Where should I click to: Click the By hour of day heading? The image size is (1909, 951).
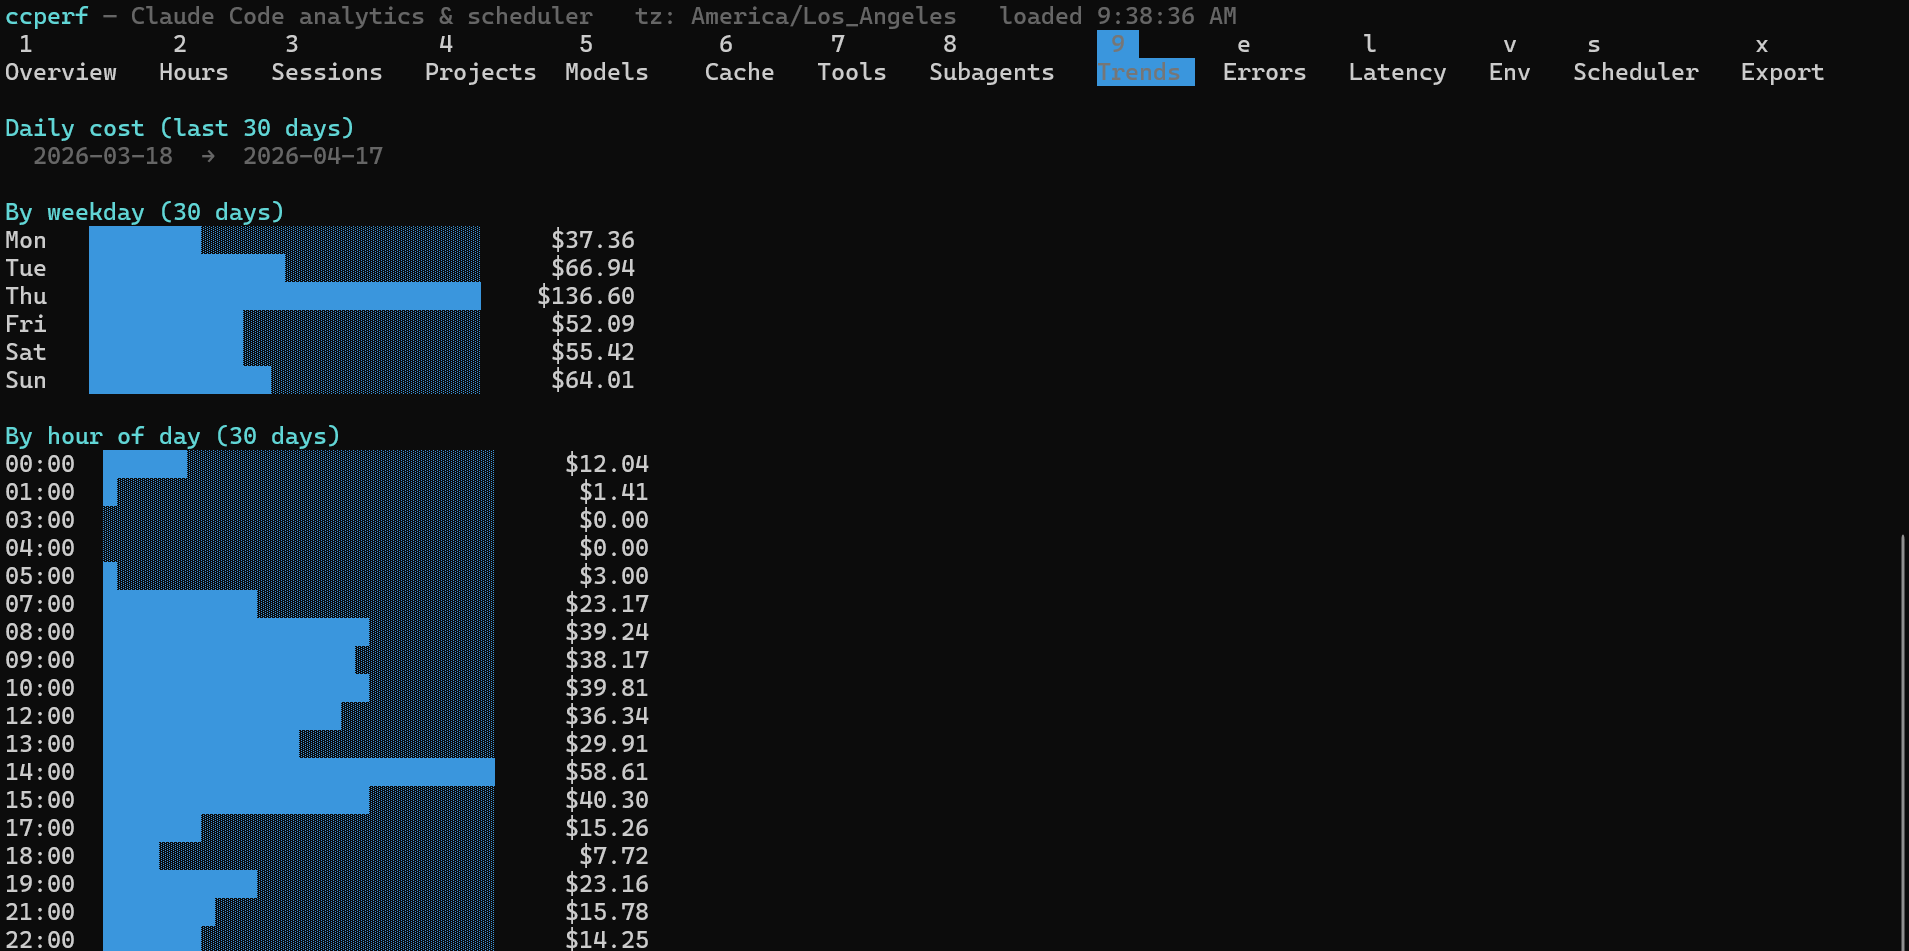(x=173, y=436)
